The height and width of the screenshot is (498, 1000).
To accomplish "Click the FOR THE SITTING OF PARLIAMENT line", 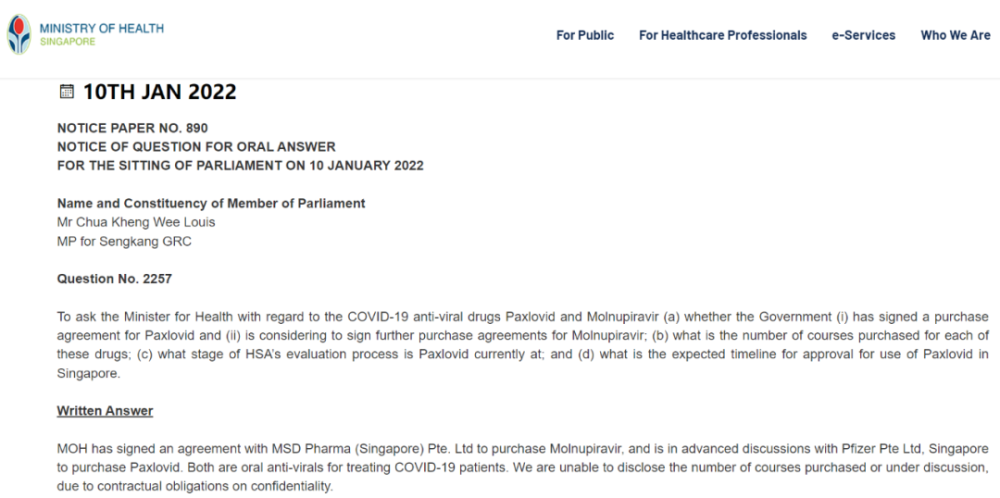I will point(240,166).
